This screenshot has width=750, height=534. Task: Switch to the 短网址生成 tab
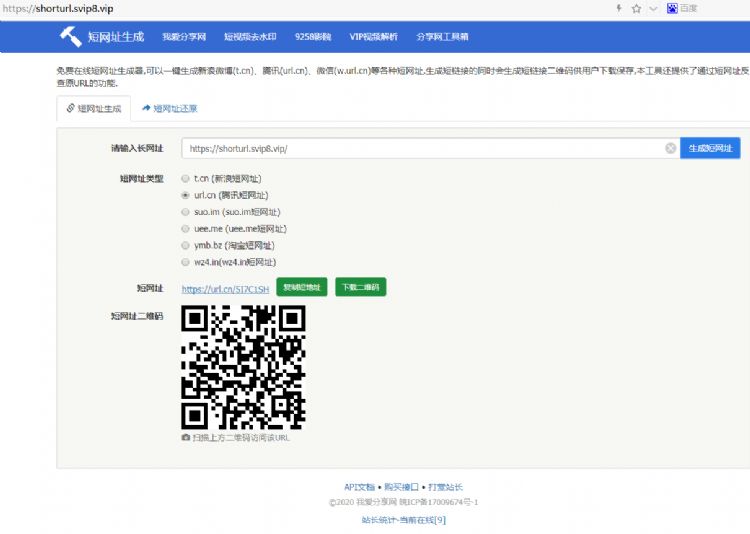tap(94, 109)
